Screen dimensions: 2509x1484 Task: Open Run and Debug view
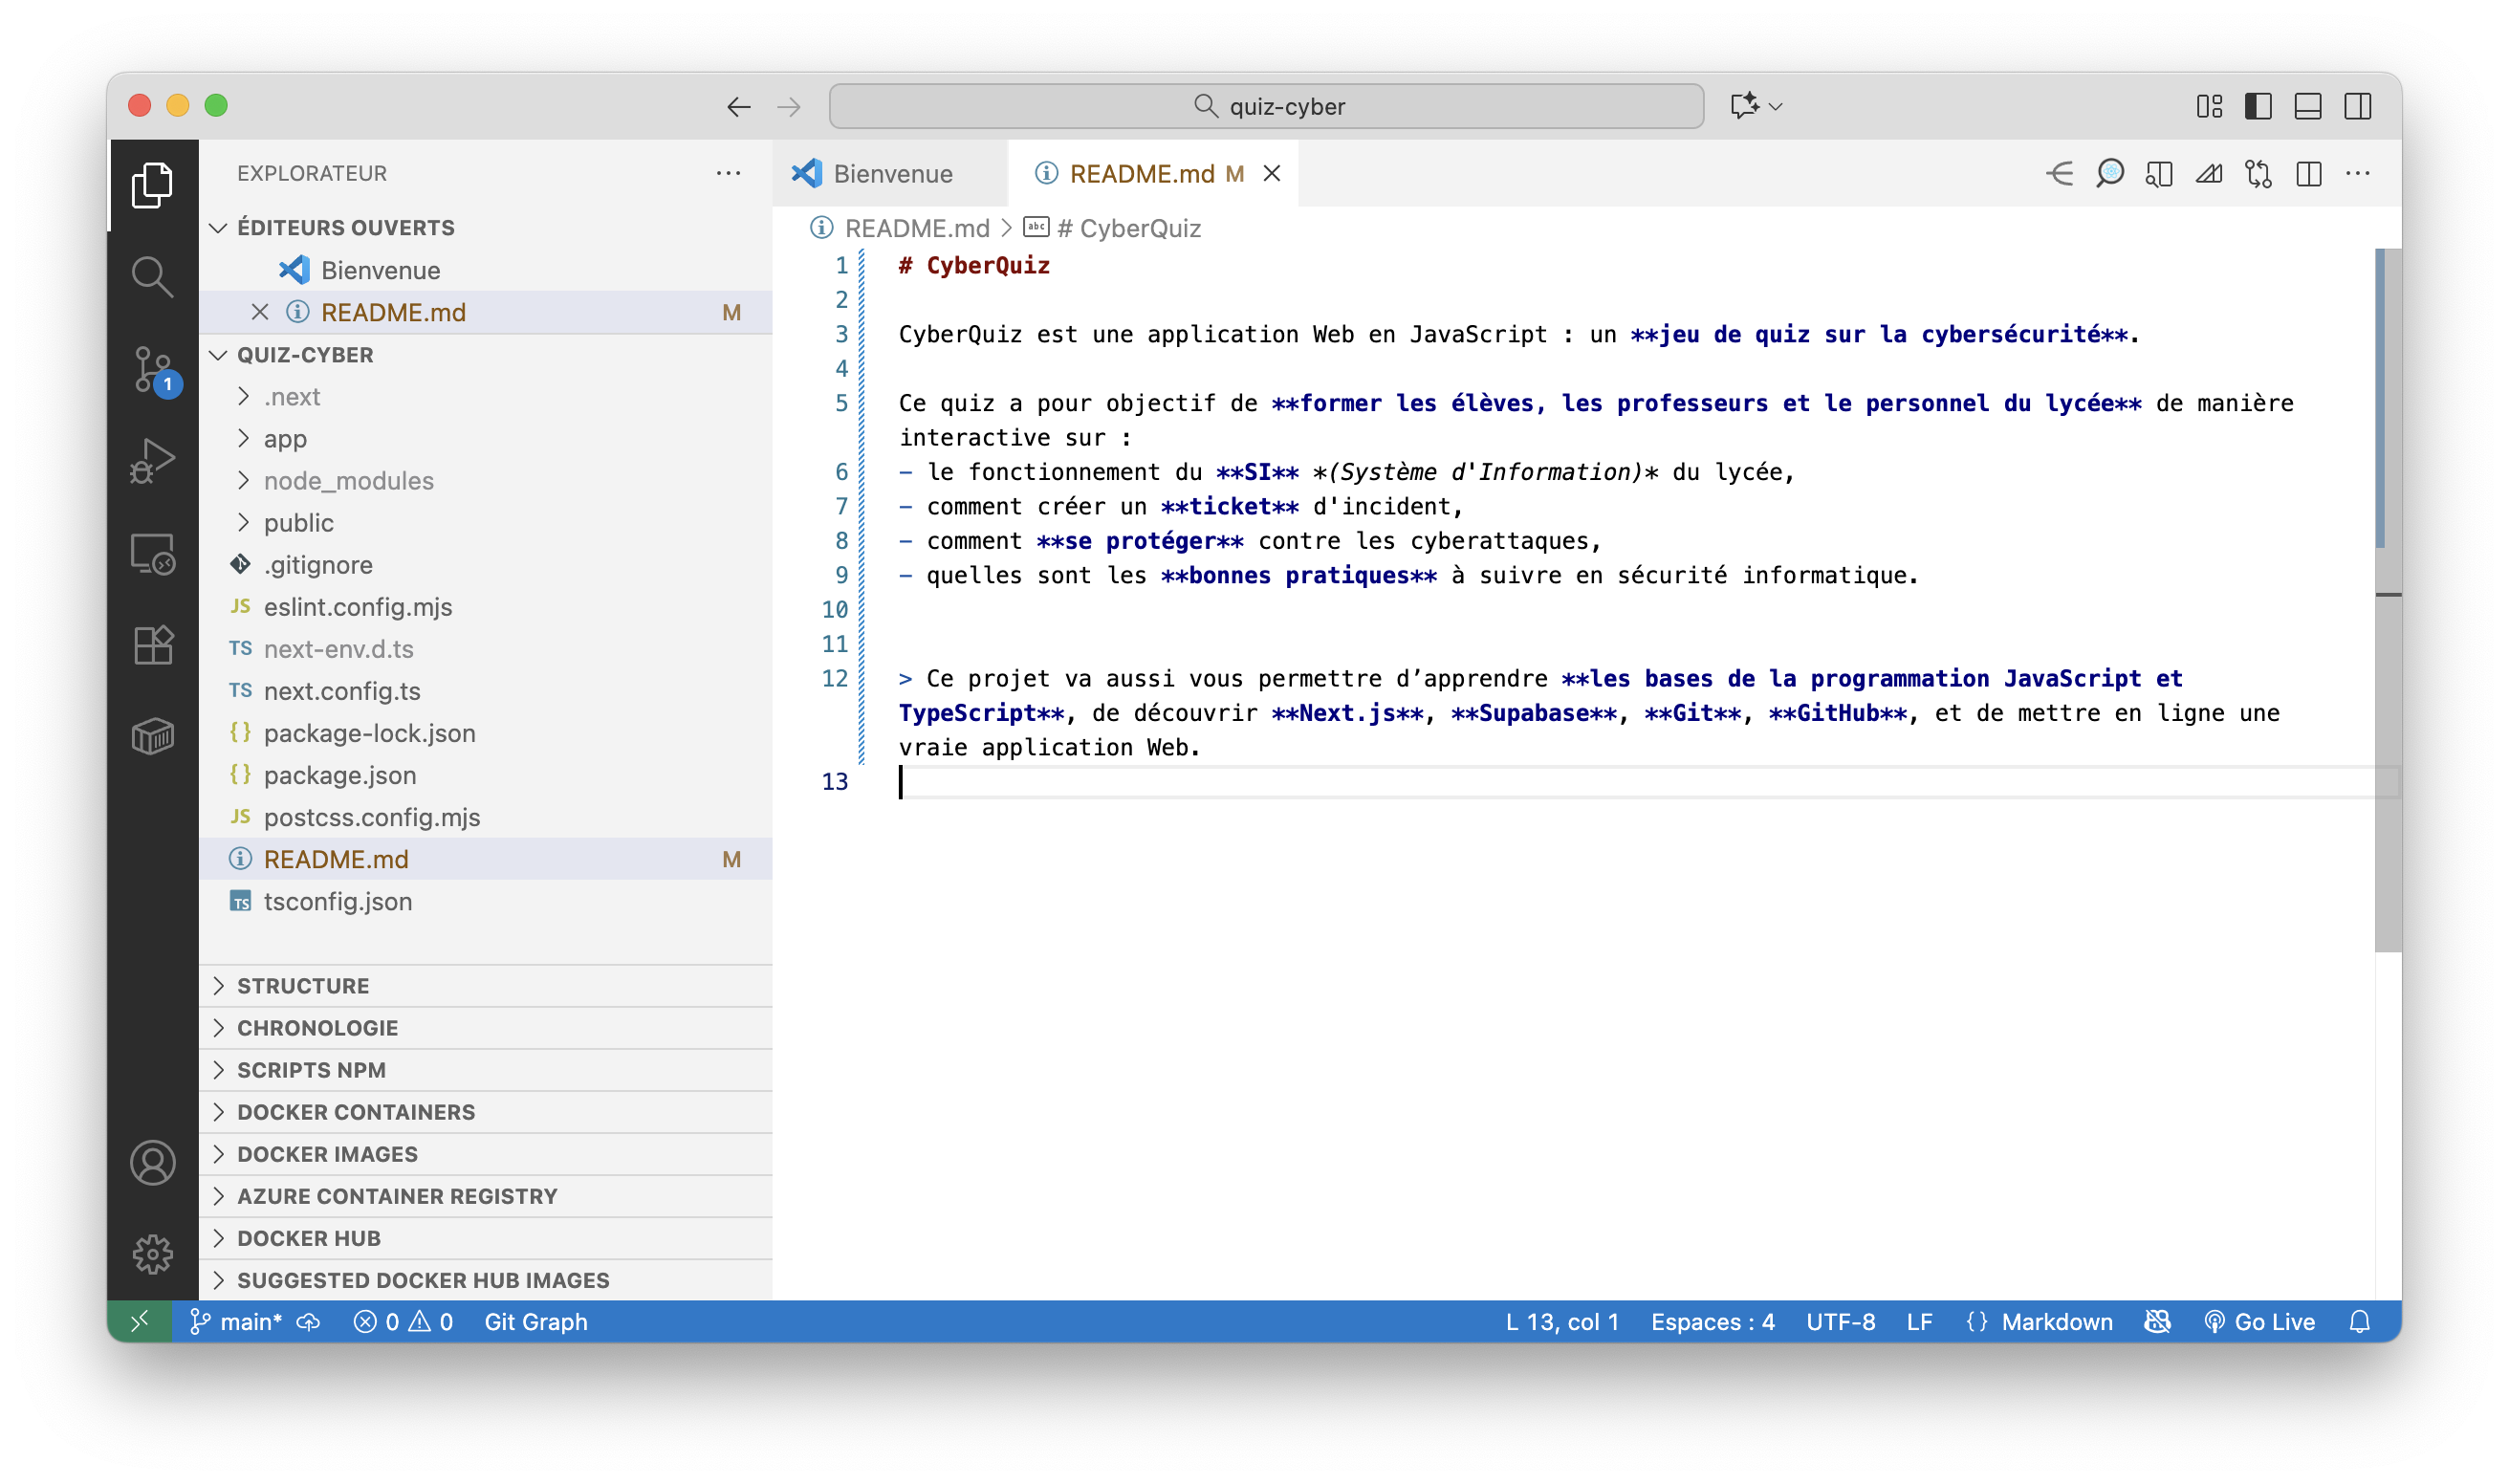[x=152, y=461]
